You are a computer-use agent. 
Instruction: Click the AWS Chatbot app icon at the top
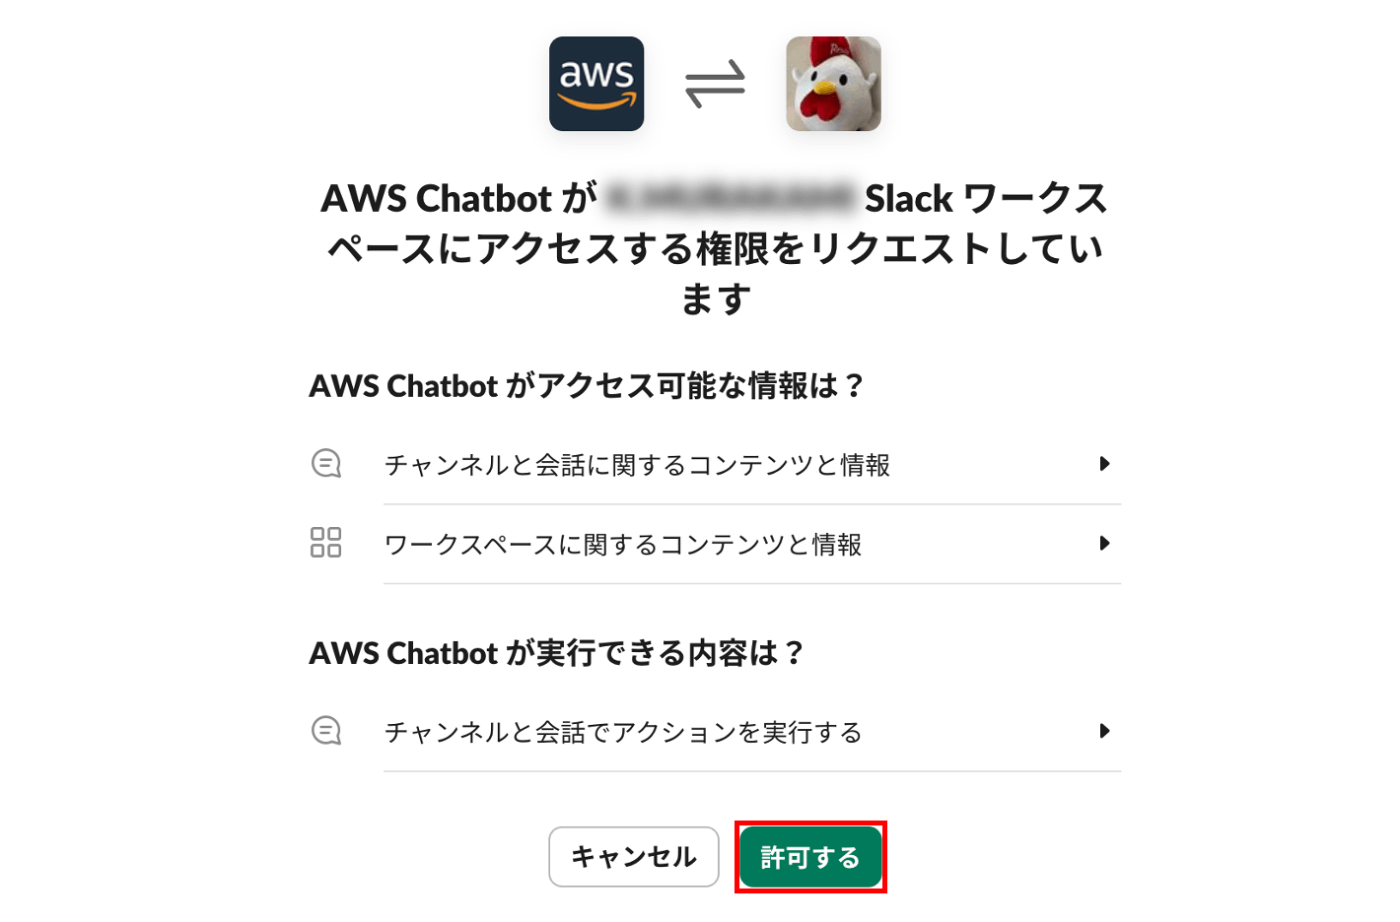[x=596, y=84]
